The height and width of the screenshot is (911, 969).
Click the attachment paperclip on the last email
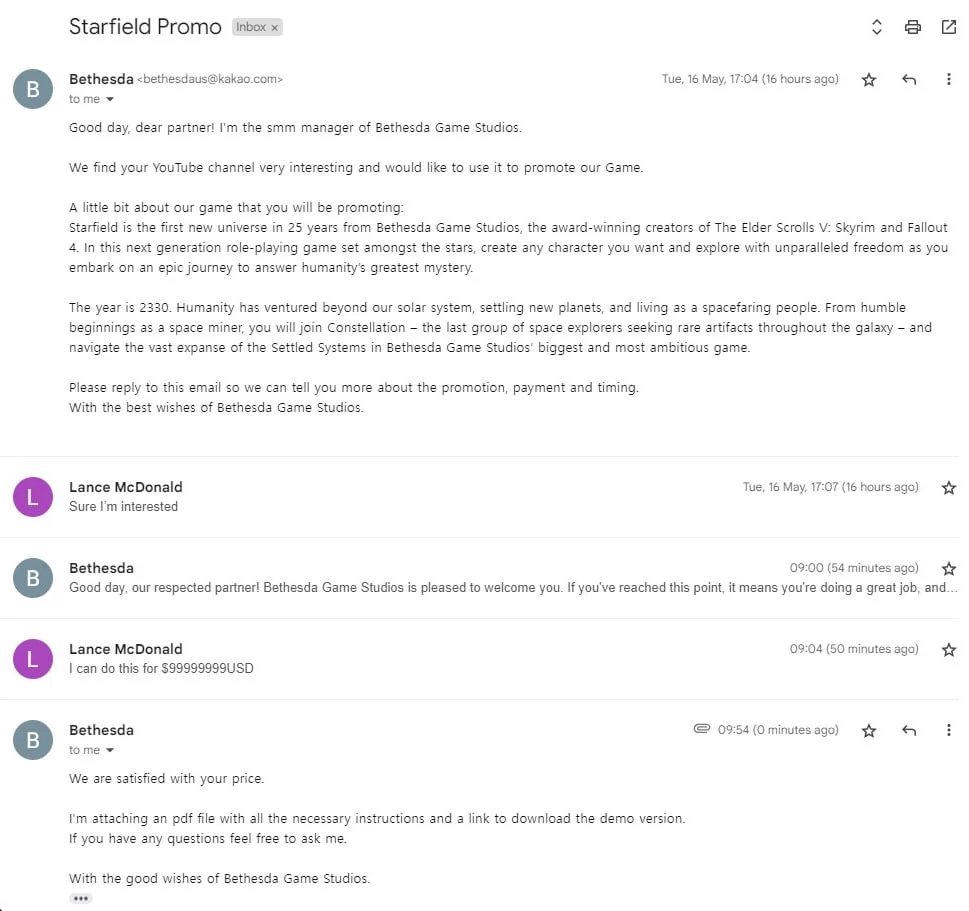(702, 730)
